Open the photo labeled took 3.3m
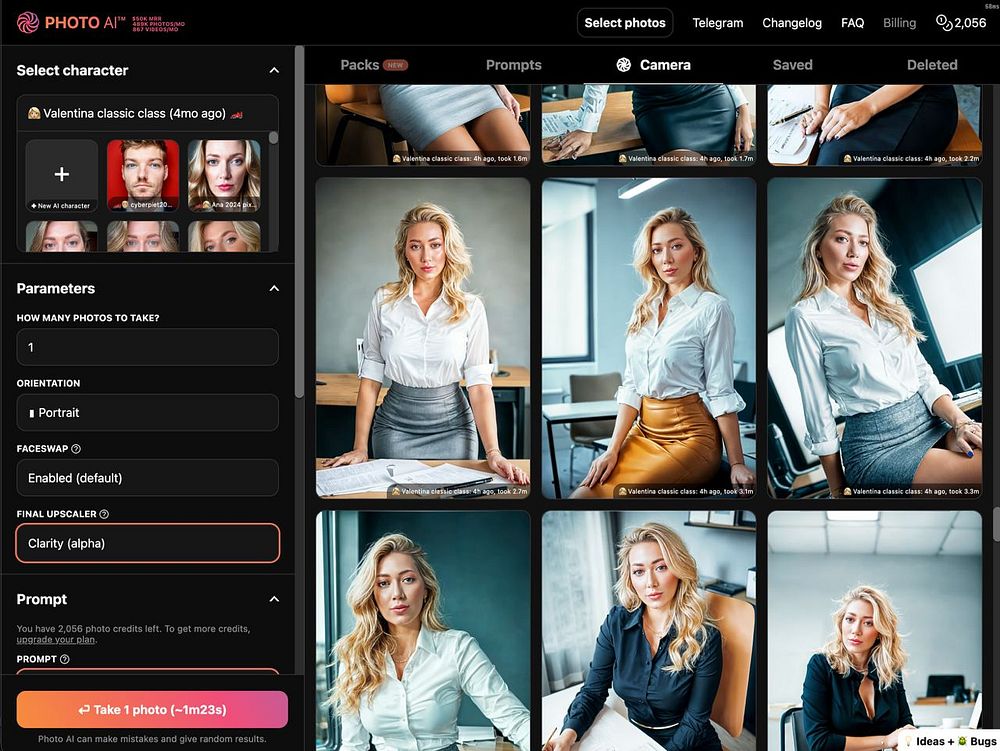1000x751 pixels. pyautogui.click(x=874, y=338)
